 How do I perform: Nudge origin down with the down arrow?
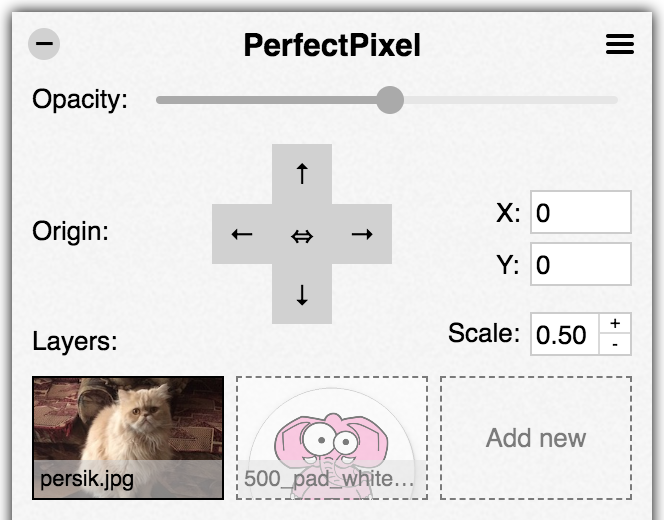pos(302,295)
